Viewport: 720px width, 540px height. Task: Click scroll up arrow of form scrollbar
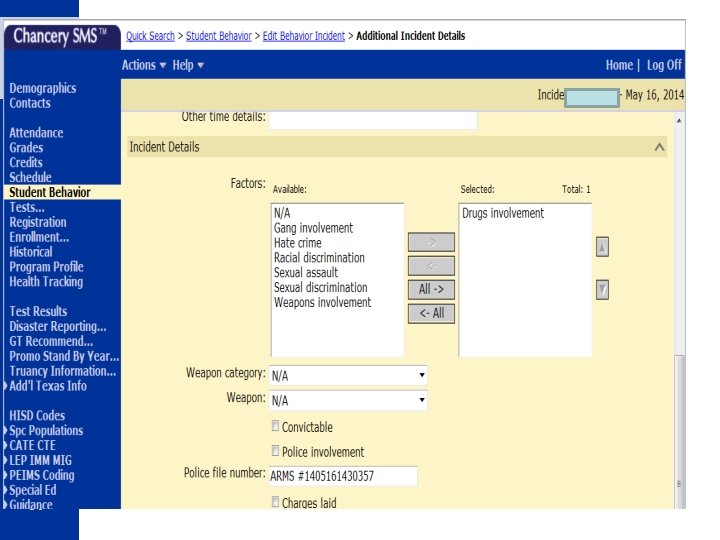click(679, 121)
